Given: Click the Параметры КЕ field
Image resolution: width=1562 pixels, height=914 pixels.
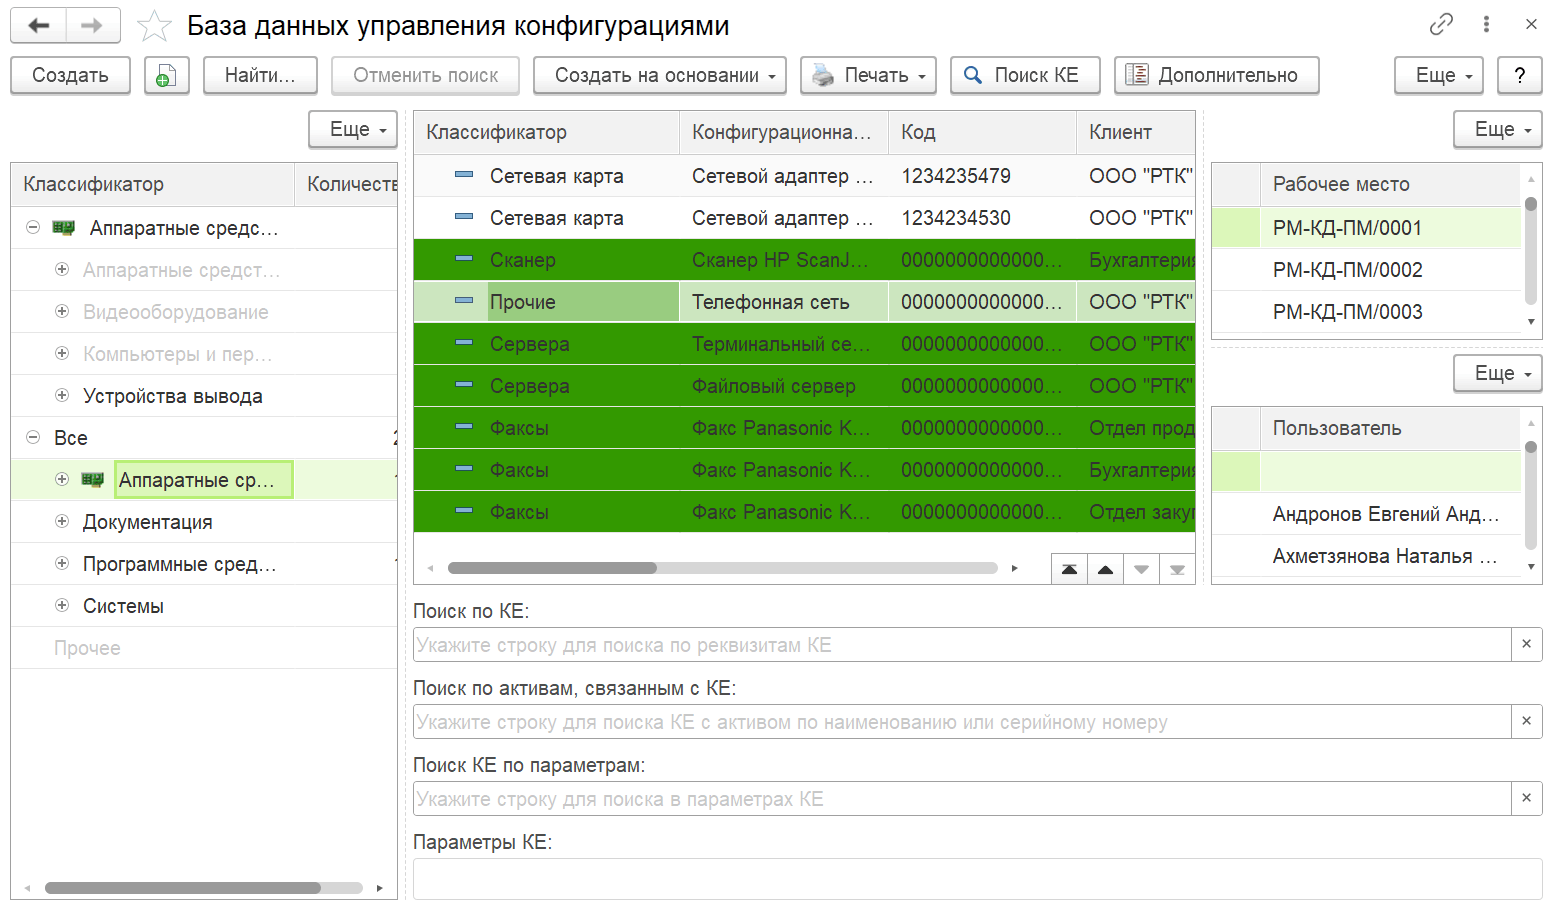Looking at the screenshot, I should [977, 879].
